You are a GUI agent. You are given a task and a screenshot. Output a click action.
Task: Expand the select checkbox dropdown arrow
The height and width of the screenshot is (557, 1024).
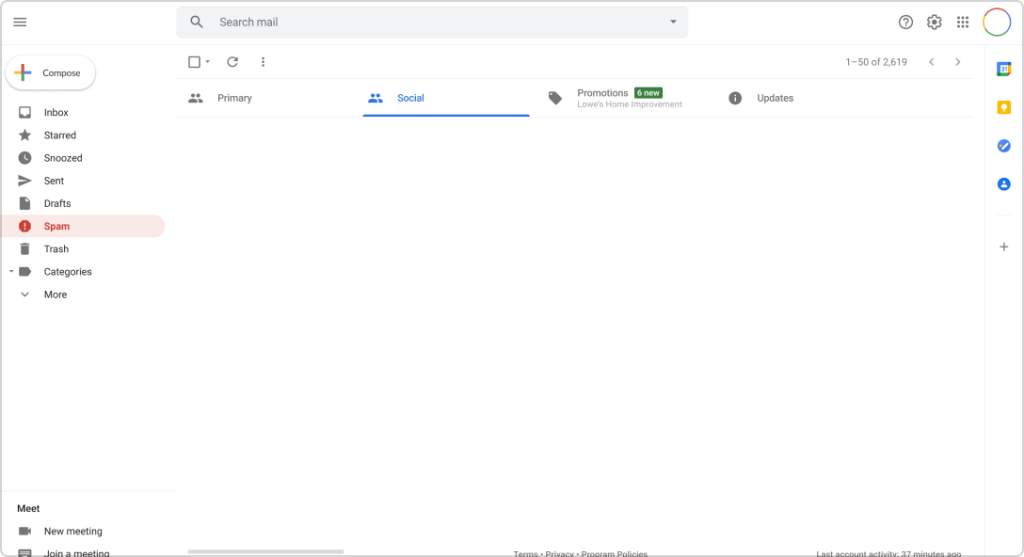(x=208, y=62)
